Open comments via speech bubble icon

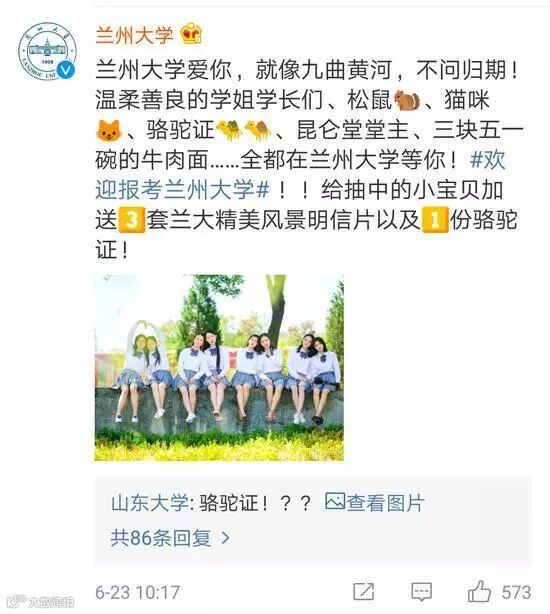(422, 592)
